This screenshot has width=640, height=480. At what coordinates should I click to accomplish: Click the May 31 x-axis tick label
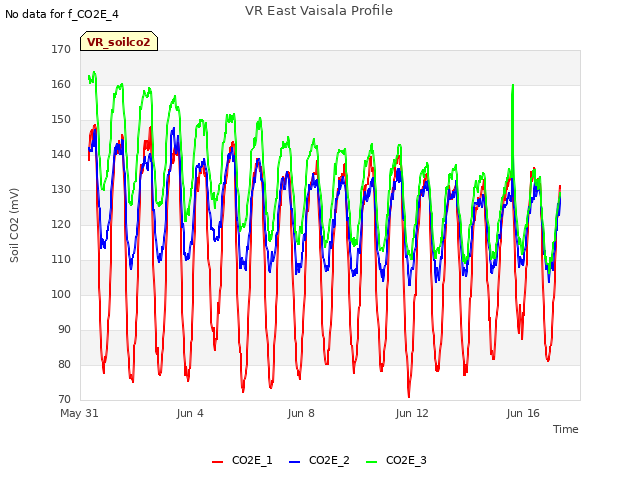pos(79,413)
